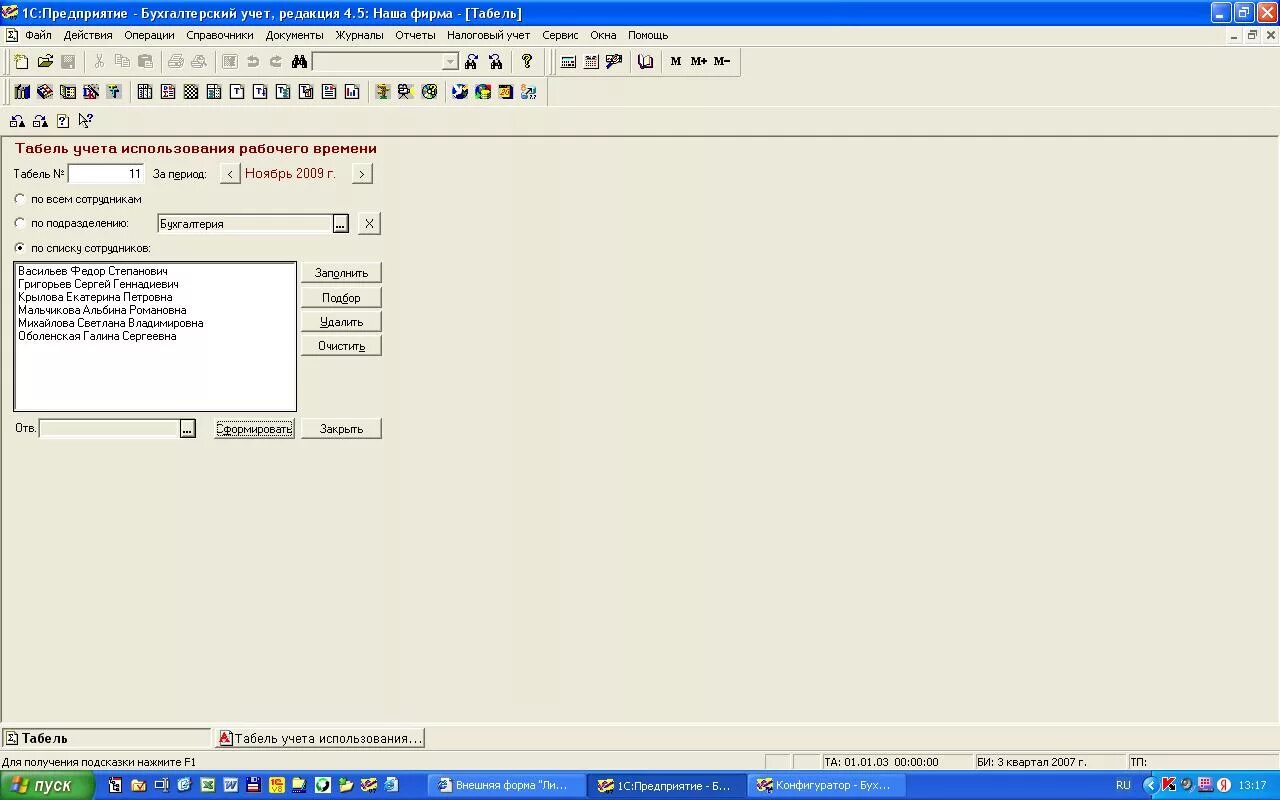The image size is (1280, 800).
Task: Click the Yandex tray icon
Action: 1223,785
